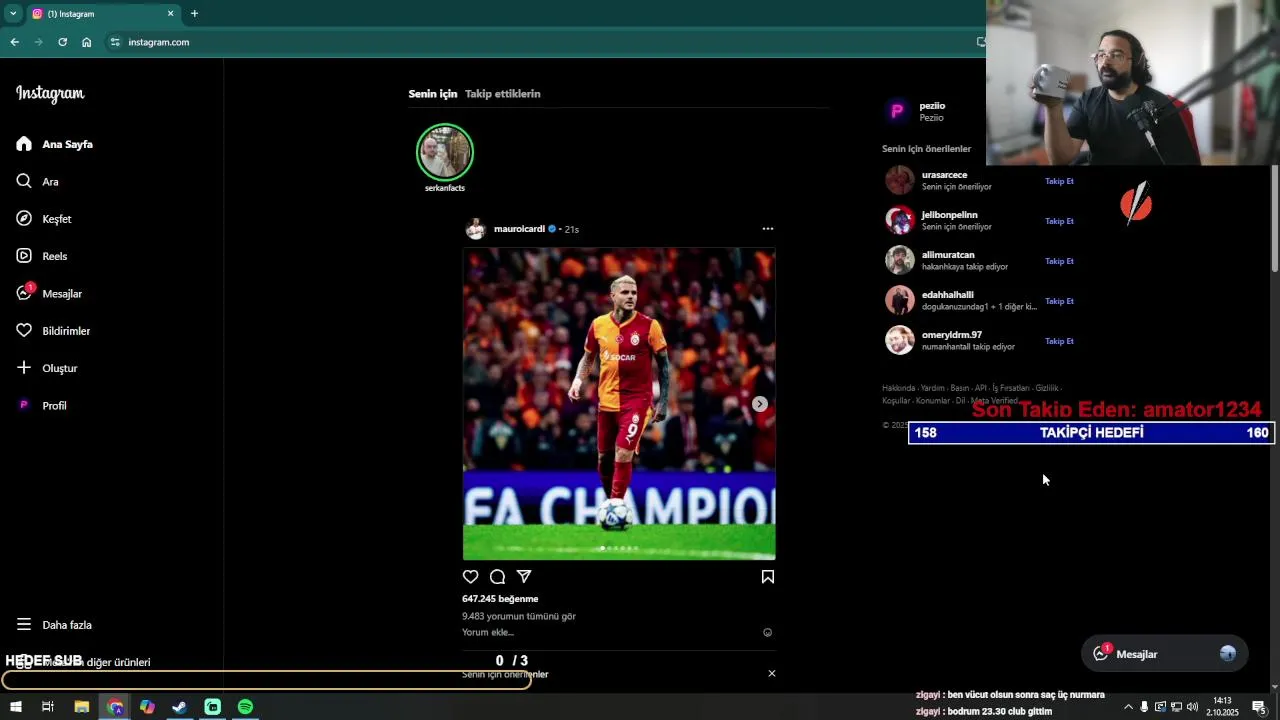
Task: Click the browser back arrow
Action: pyautogui.click(x=14, y=42)
